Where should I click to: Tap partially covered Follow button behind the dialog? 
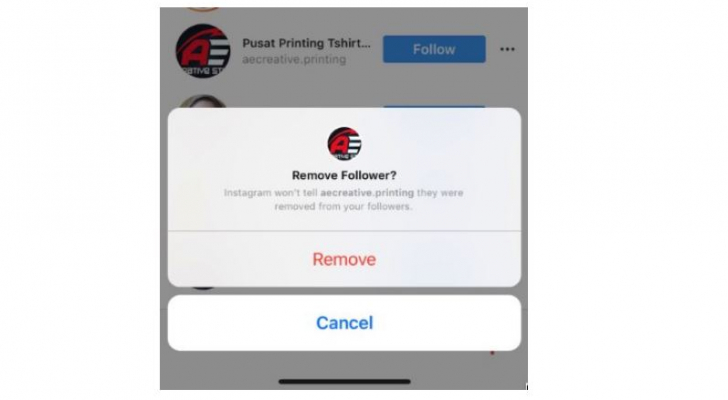point(434,107)
